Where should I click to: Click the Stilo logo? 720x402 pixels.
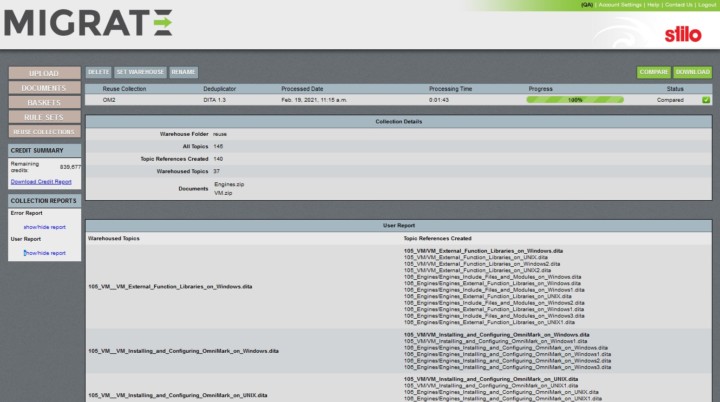point(683,35)
